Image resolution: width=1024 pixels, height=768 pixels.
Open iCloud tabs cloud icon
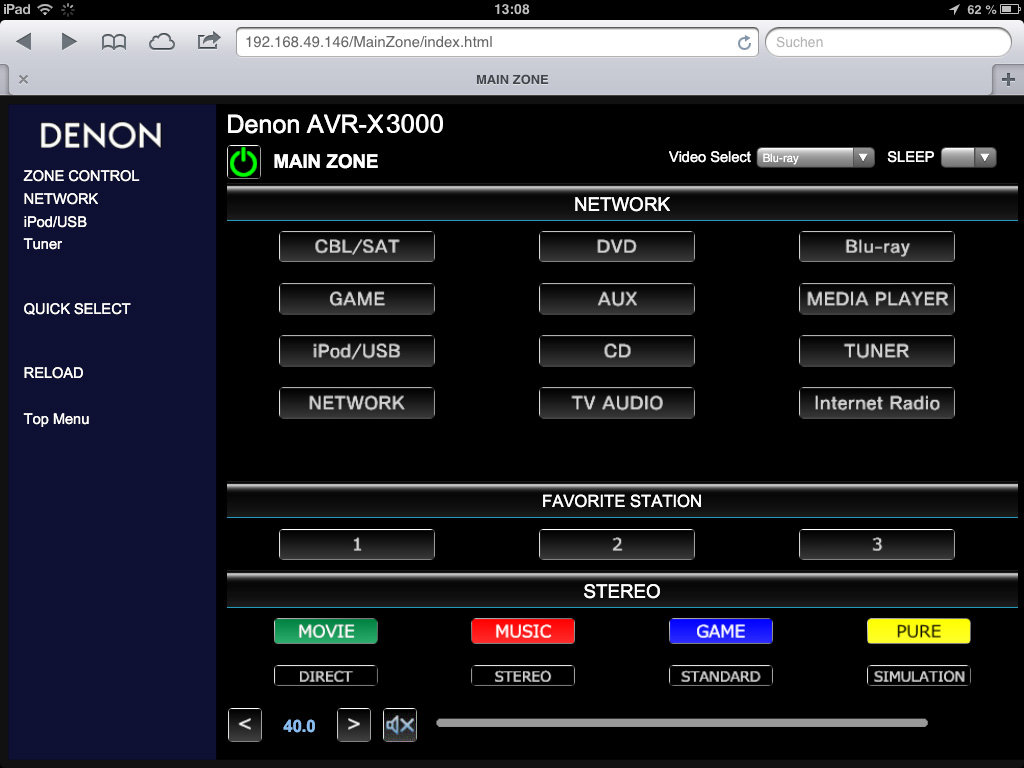pyautogui.click(x=161, y=42)
